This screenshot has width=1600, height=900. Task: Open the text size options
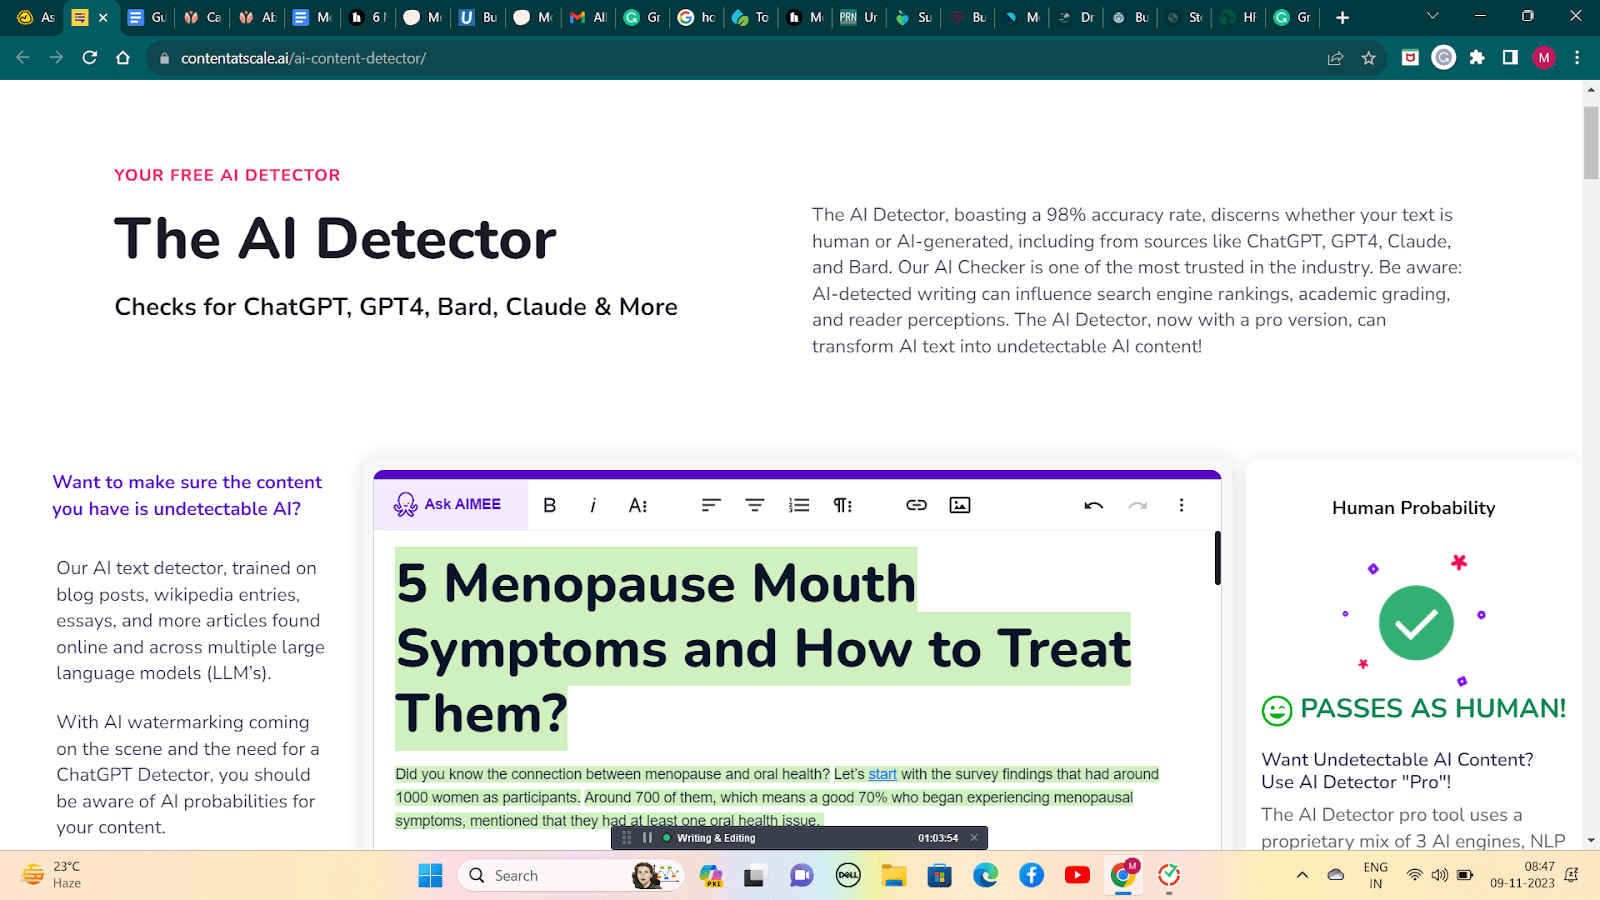point(637,504)
